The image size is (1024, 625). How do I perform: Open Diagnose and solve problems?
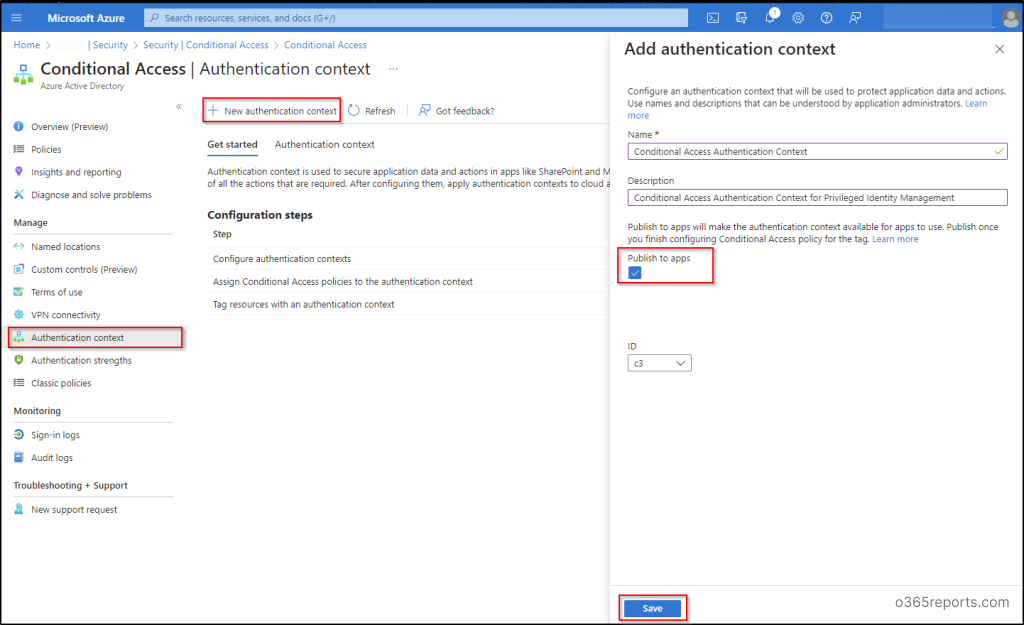[91, 195]
